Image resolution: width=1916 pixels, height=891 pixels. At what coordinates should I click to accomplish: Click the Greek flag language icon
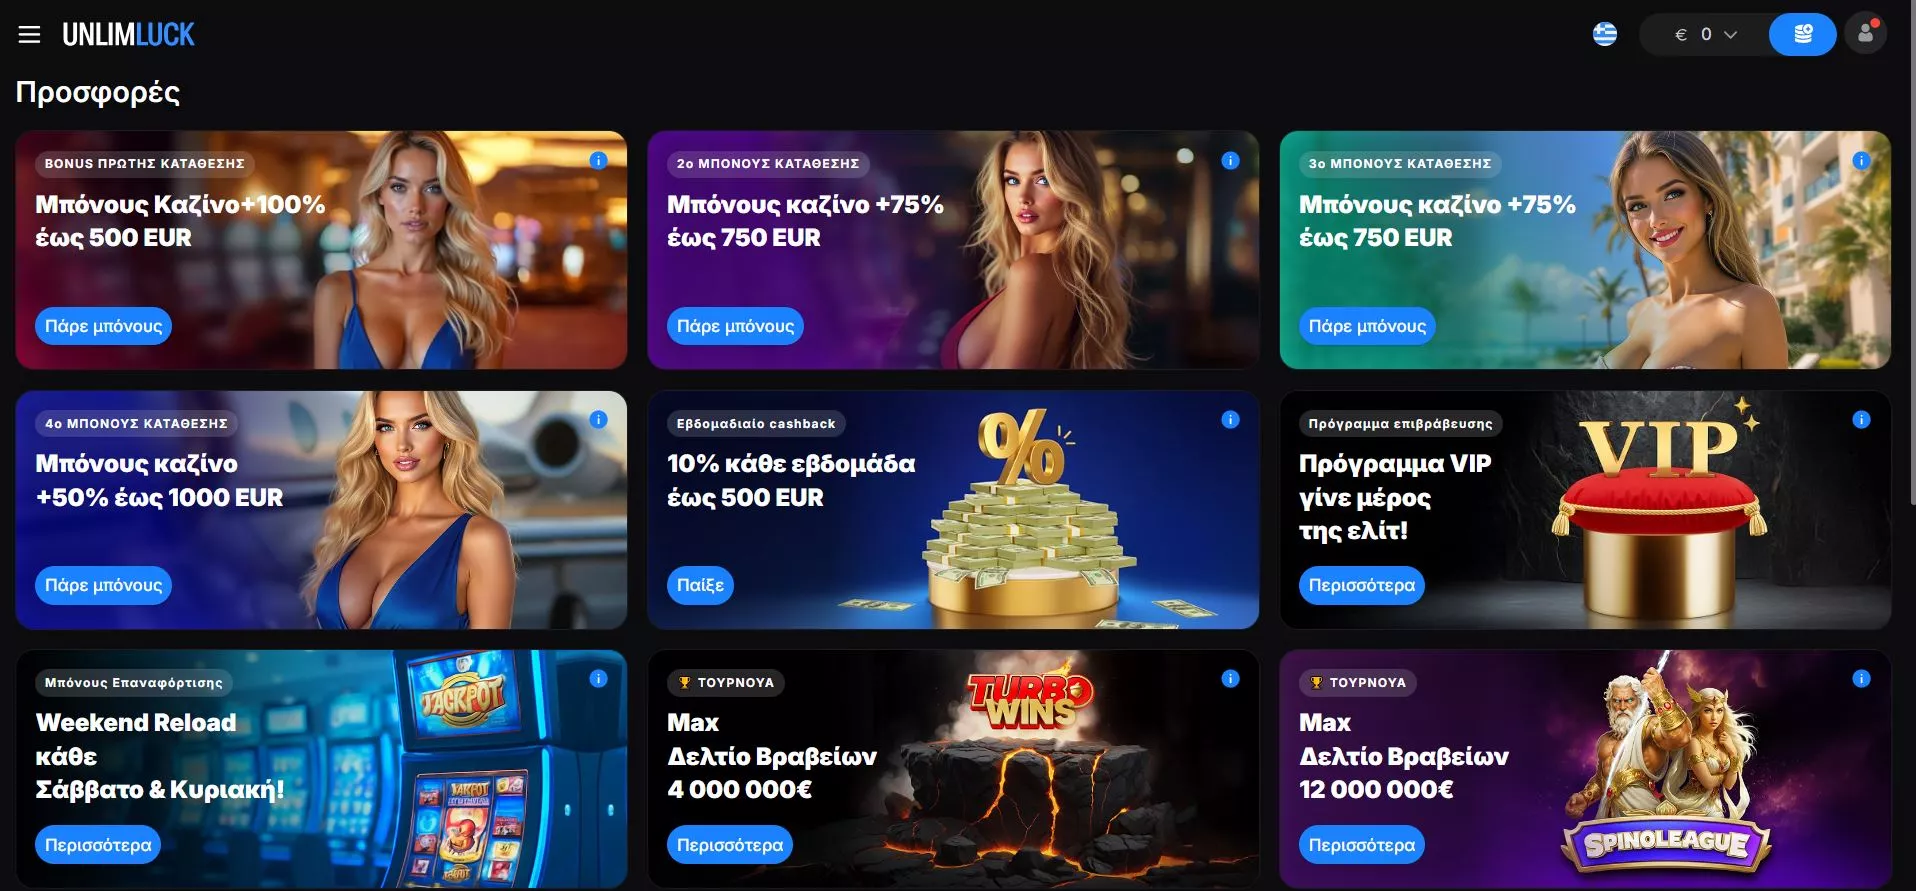[x=1605, y=34]
